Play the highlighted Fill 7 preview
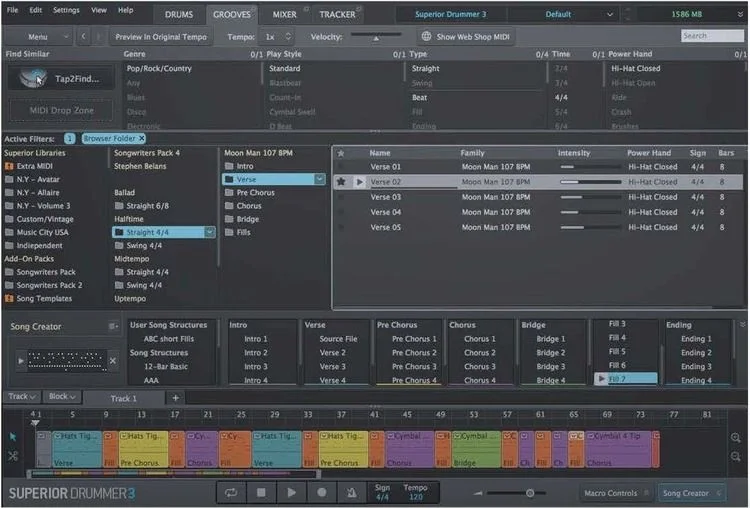Viewport: 750px width, 508px height. (601, 379)
